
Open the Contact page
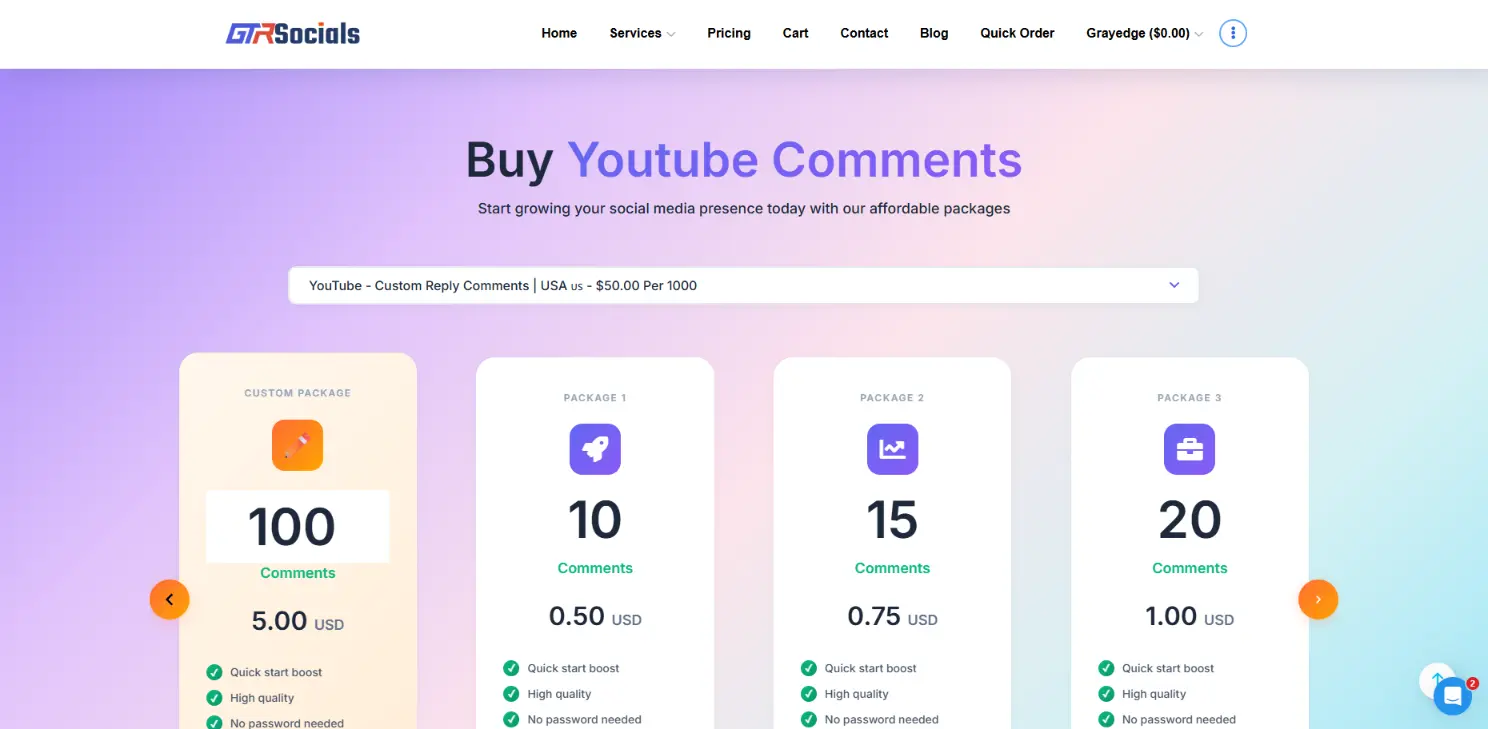(x=863, y=32)
